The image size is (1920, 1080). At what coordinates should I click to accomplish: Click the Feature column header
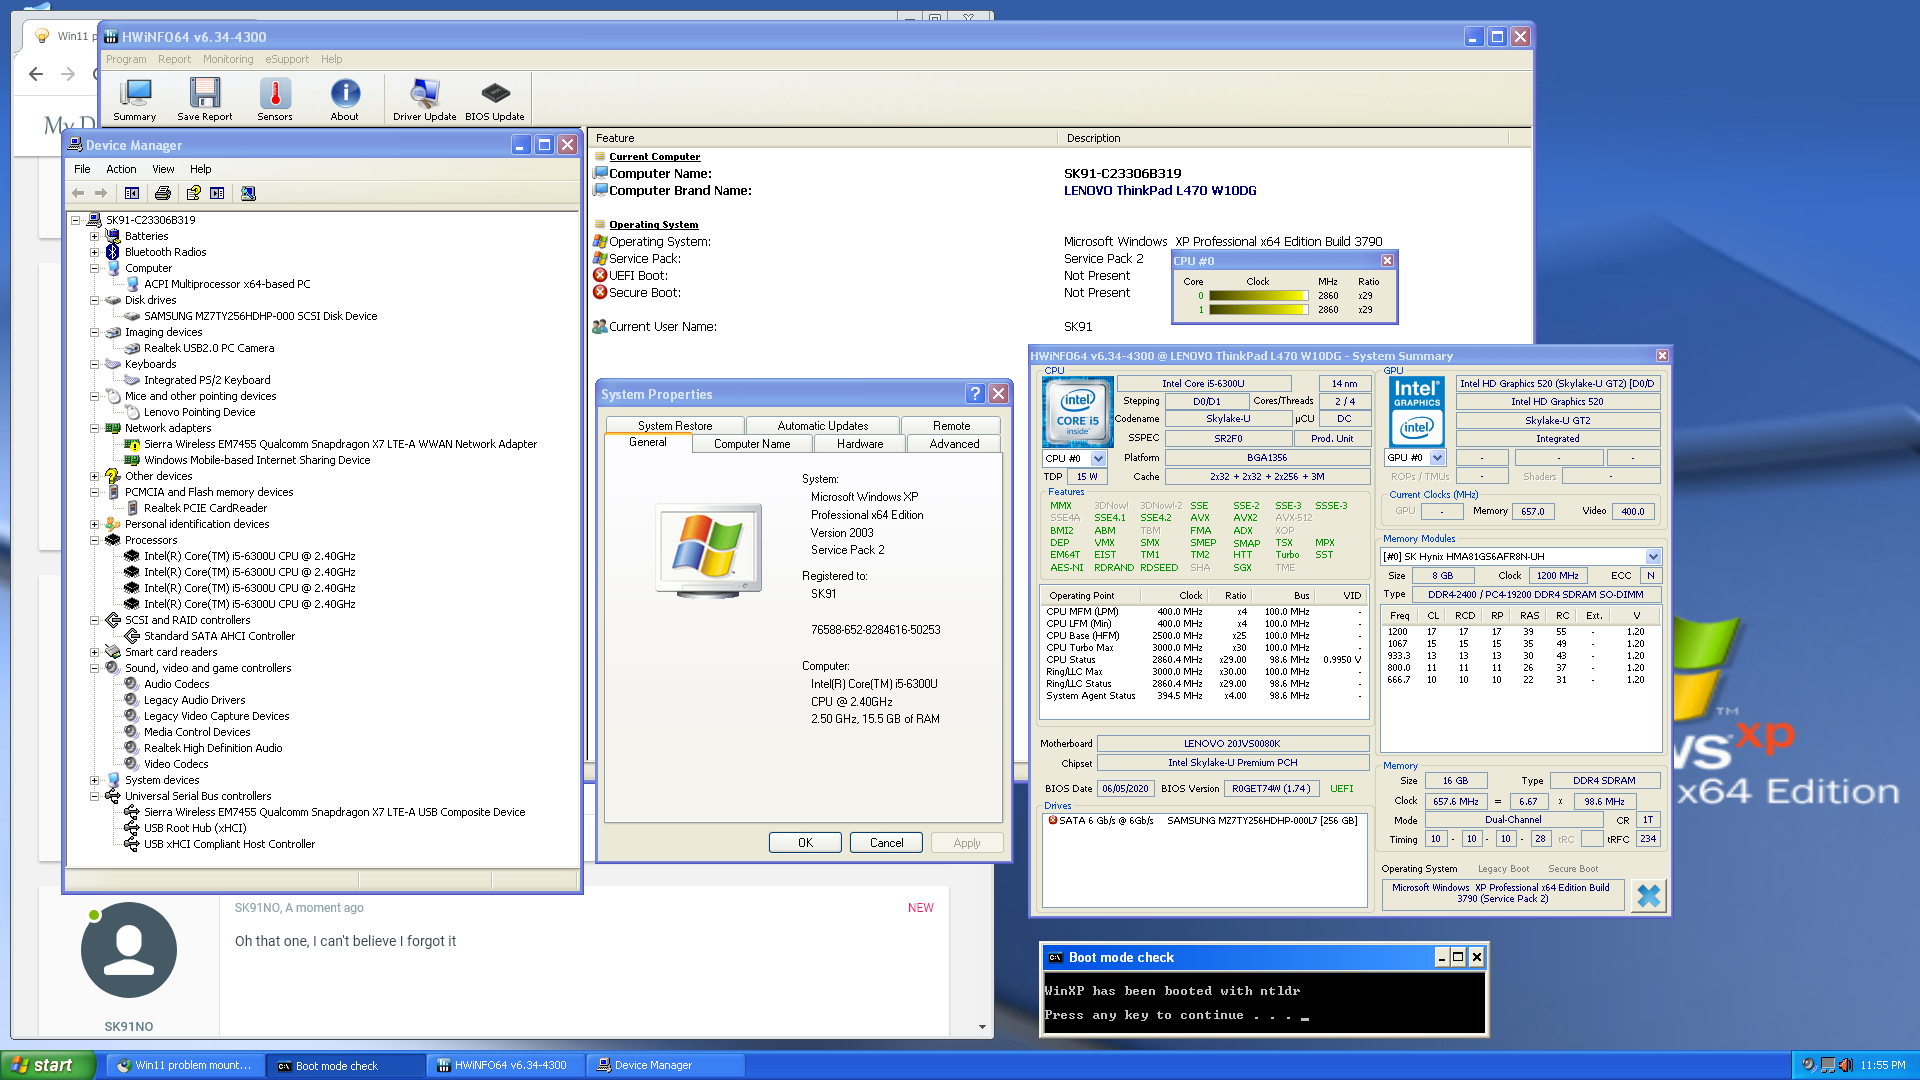(x=822, y=138)
